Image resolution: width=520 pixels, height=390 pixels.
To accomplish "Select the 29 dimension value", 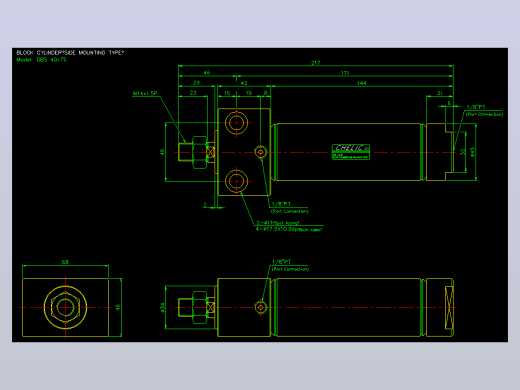I will pos(196,83).
